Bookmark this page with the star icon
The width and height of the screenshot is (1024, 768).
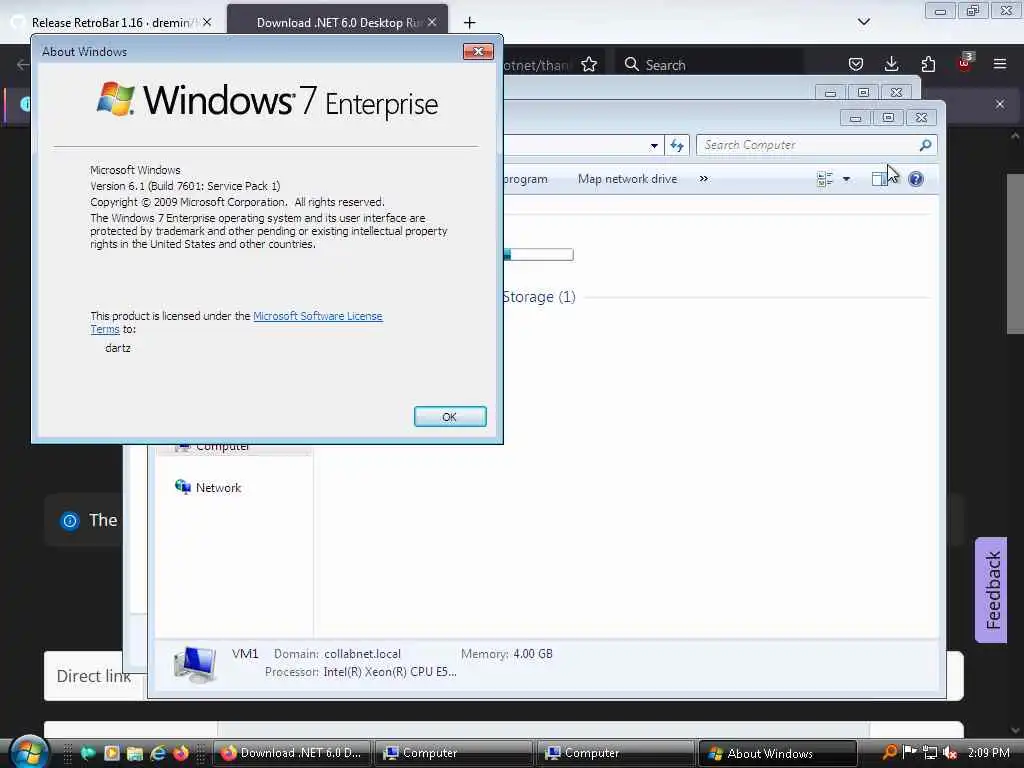point(588,65)
